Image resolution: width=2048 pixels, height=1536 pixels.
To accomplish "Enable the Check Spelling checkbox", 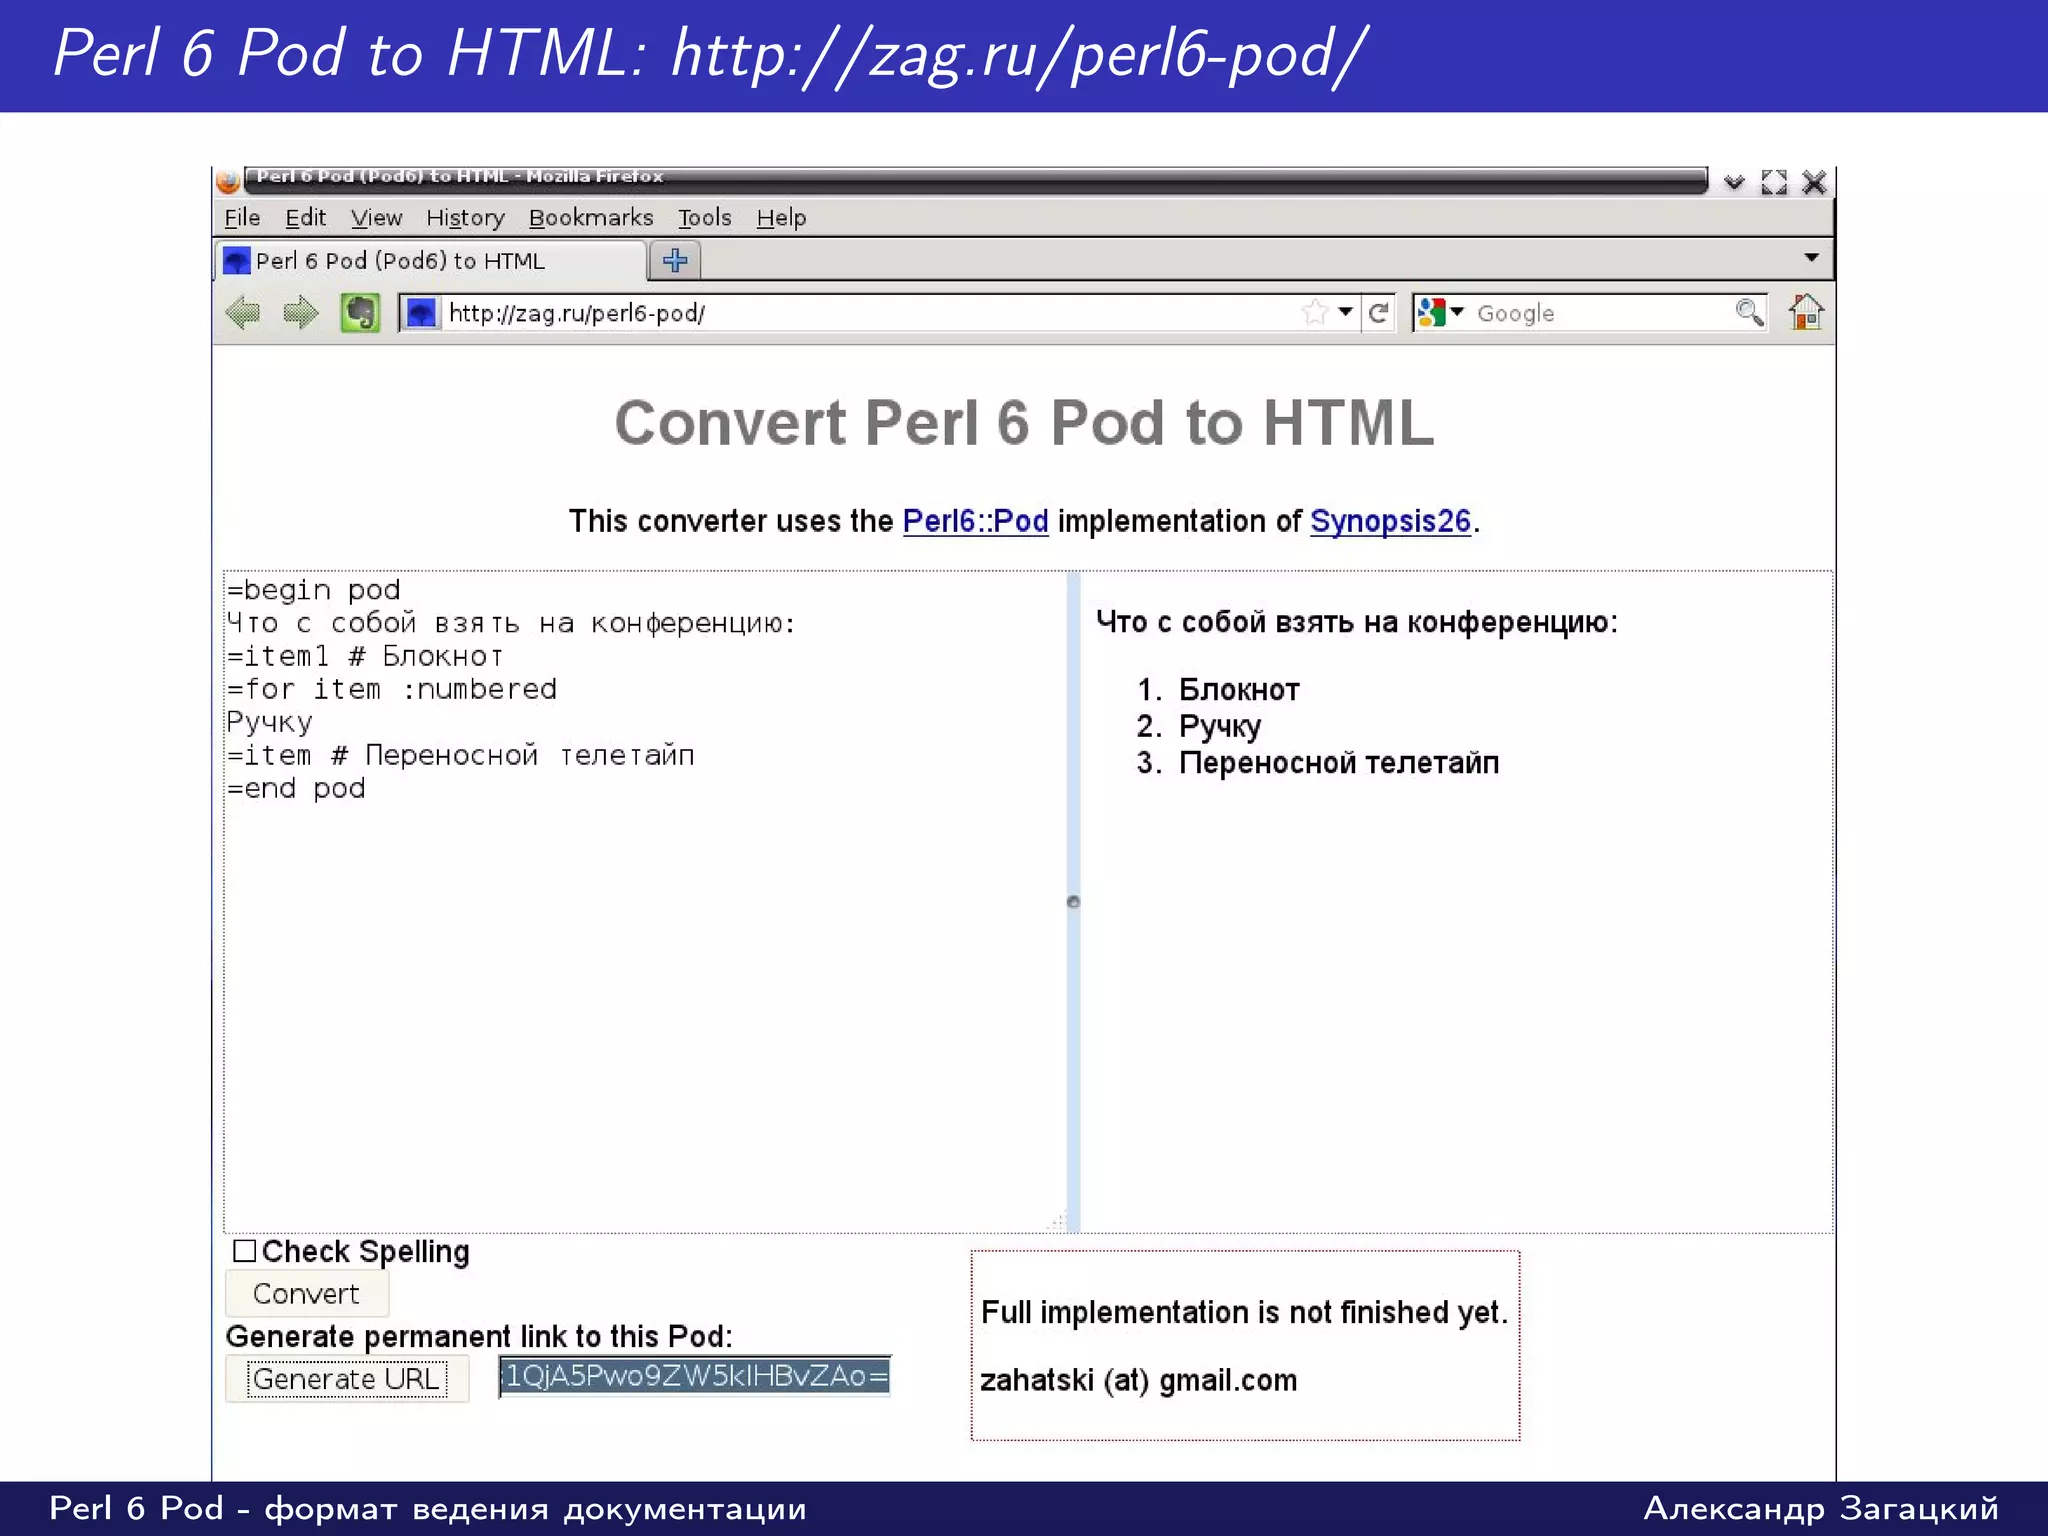I will pyautogui.click(x=244, y=1251).
